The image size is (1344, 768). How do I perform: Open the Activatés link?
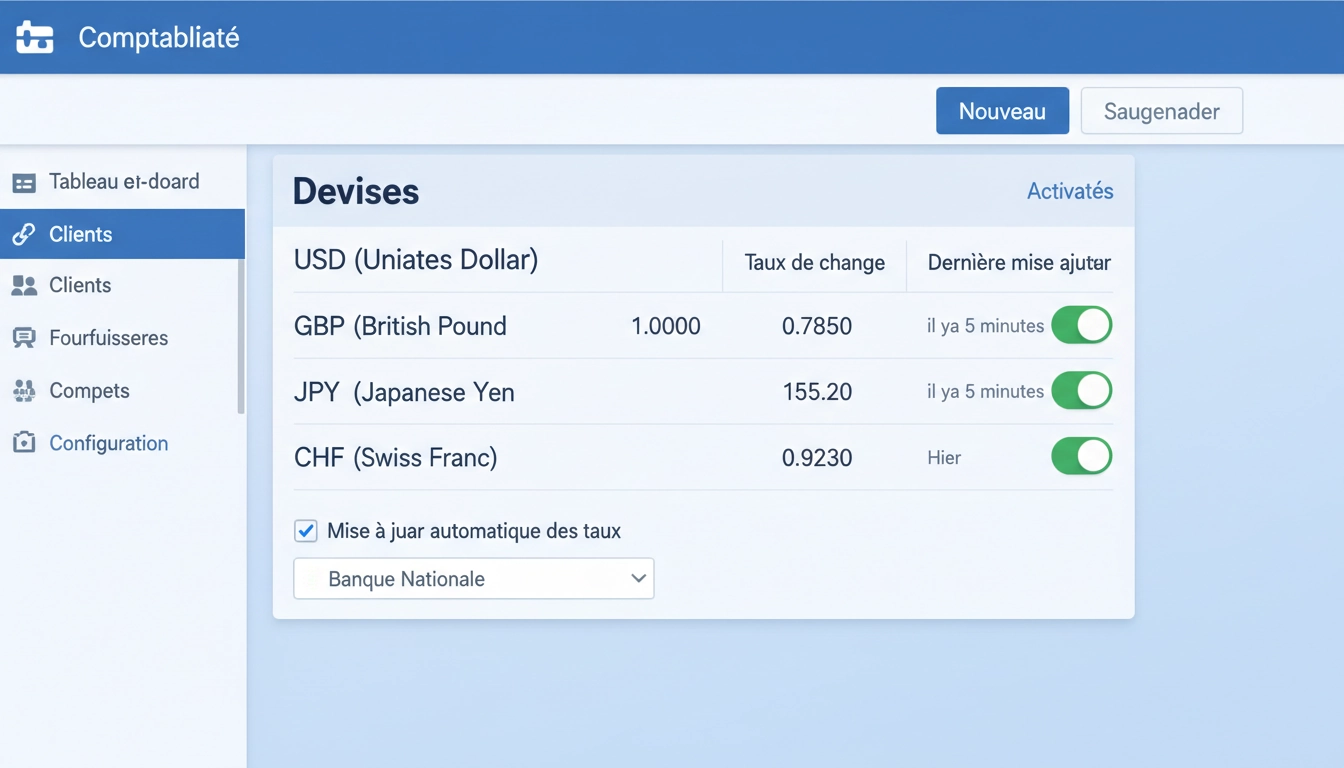point(1070,191)
